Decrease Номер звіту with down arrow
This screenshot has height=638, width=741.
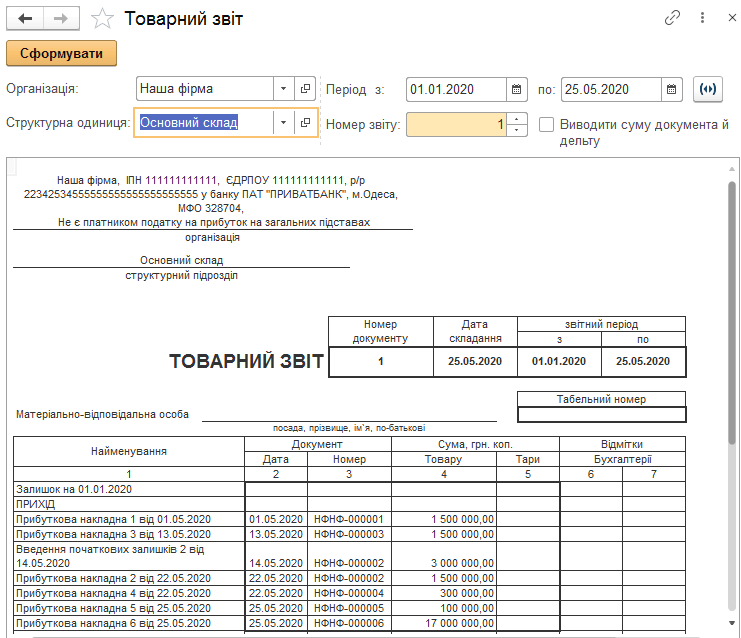517,130
